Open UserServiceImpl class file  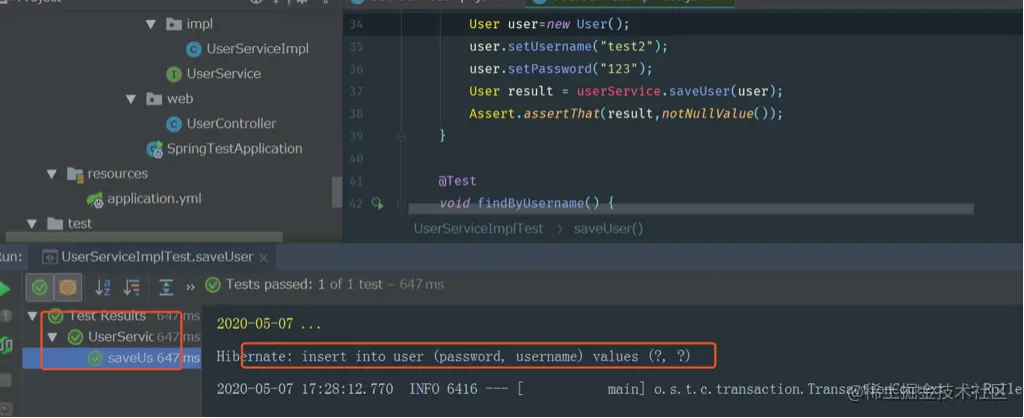pos(257,49)
